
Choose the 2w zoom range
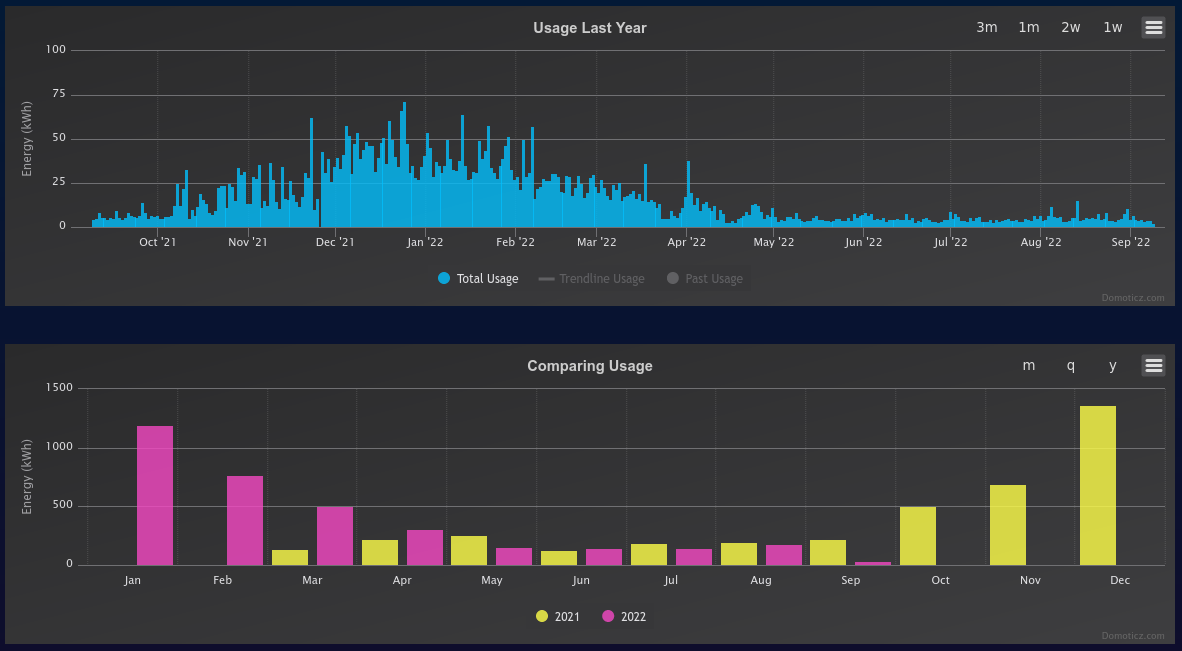pyautogui.click(x=1070, y=28)
